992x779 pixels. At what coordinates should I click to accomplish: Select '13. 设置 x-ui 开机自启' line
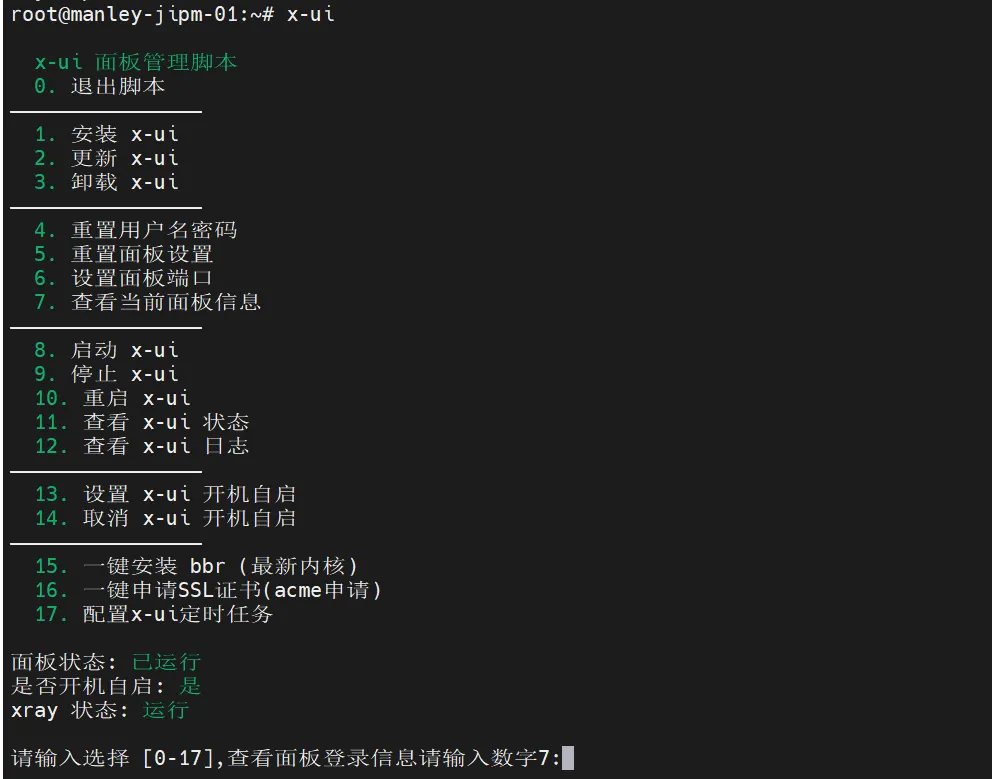[x=165, y=494]
